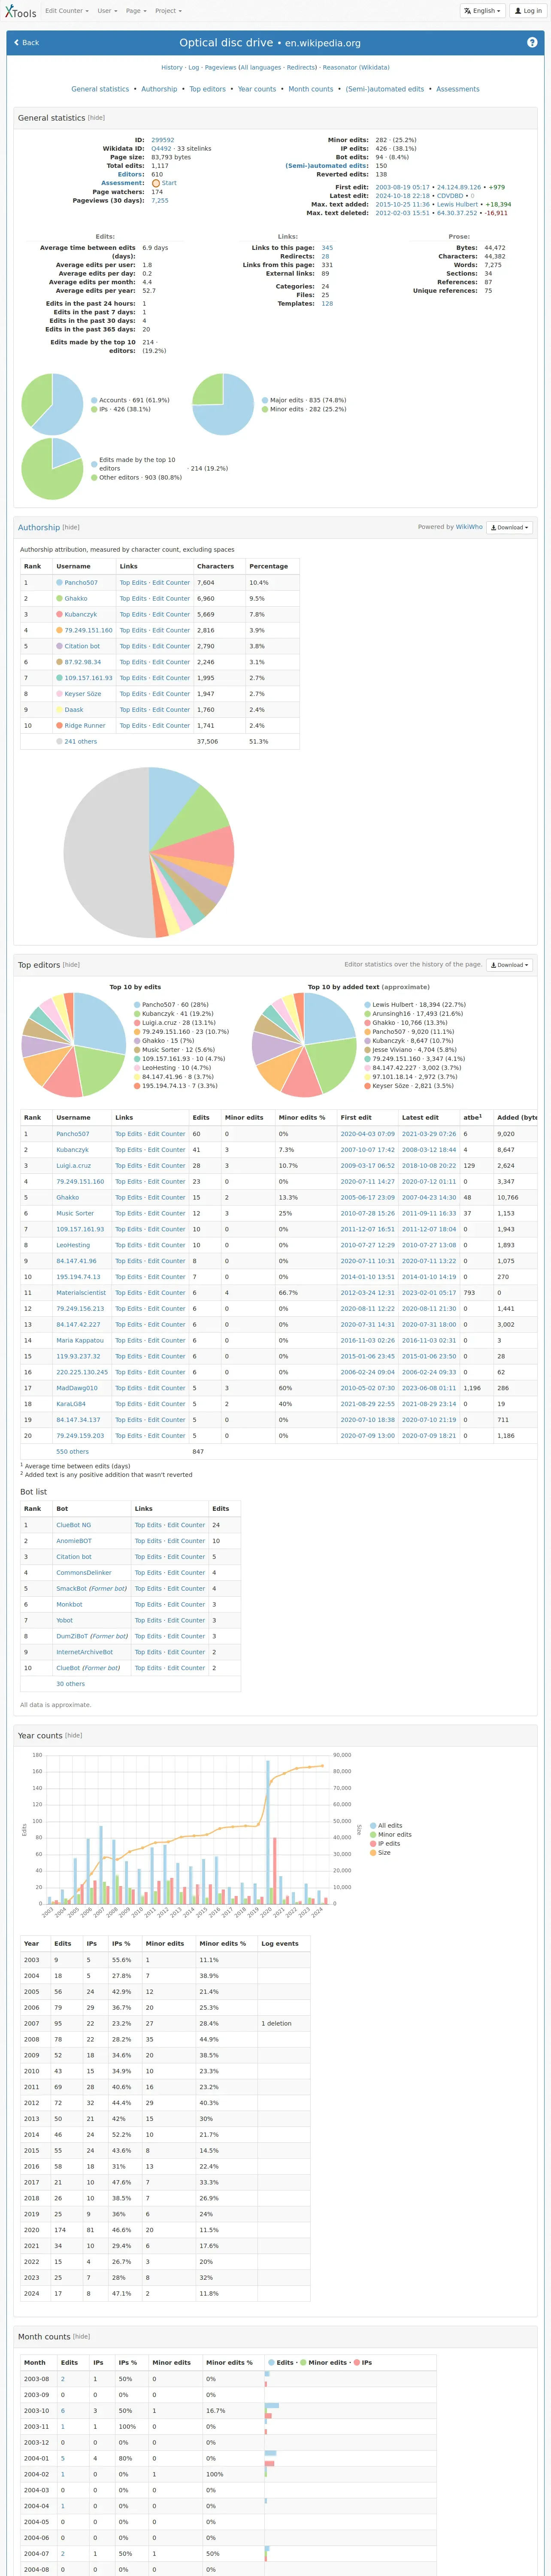This screenshot has height=2576, width=551.
Task: Open the en.wikipedia.org title link
Action: pyautogui.click(x=323, y=43)
